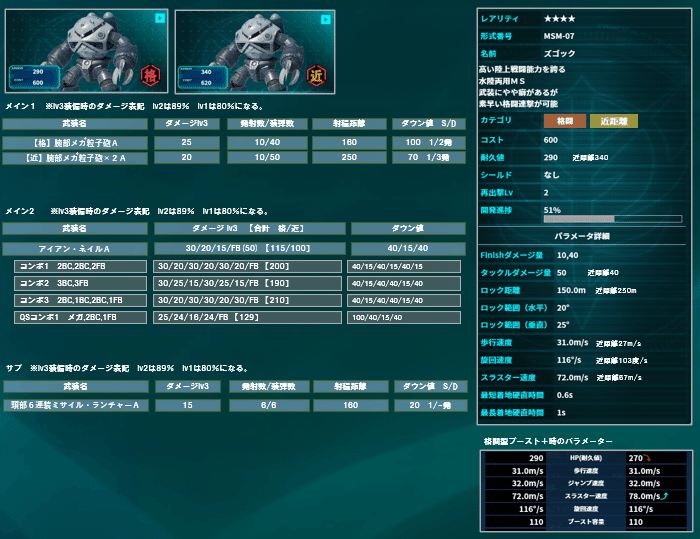Click the 10/50 ammo cell
This screenshot has width=700, height=539.
(x=267, y=157)
